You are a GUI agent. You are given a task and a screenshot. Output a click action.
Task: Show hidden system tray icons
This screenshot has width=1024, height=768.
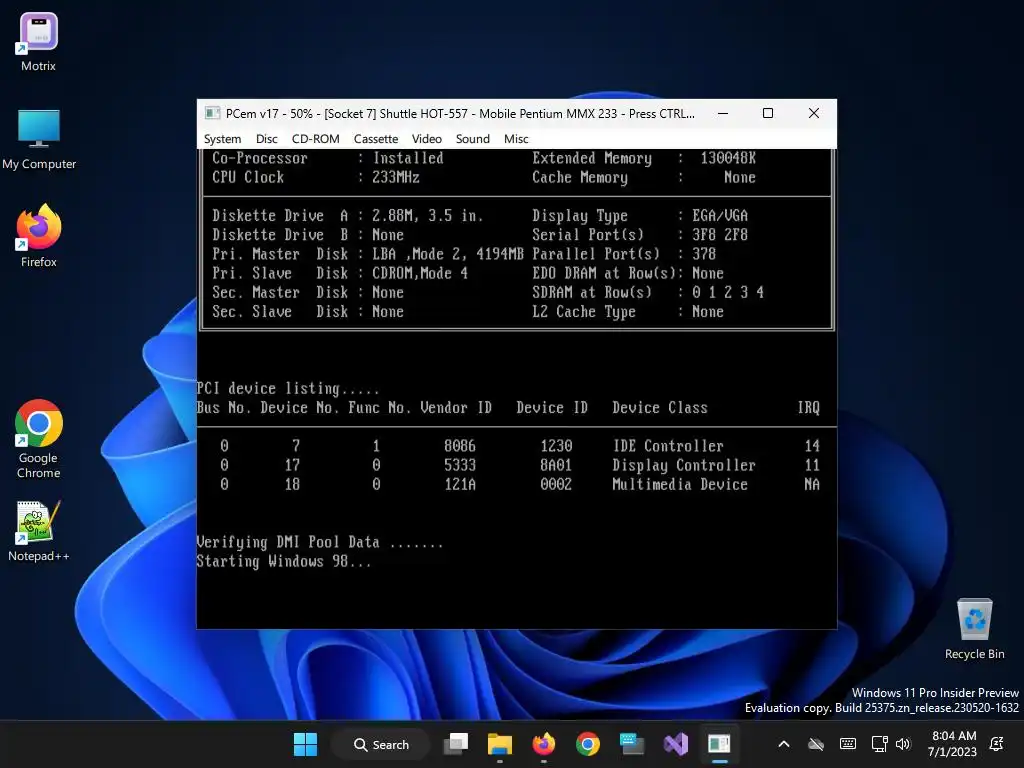(784, 744)
